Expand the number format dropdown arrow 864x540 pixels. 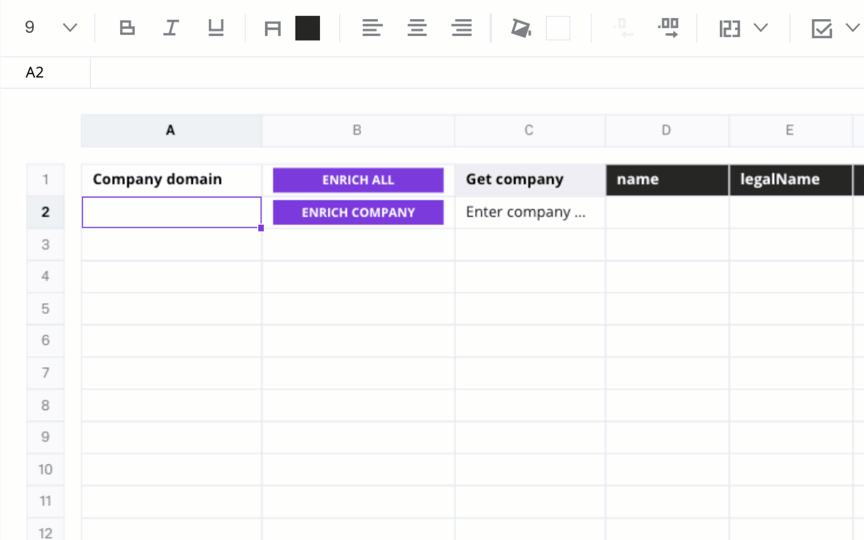pyautogui.click(x=760, y=28)
